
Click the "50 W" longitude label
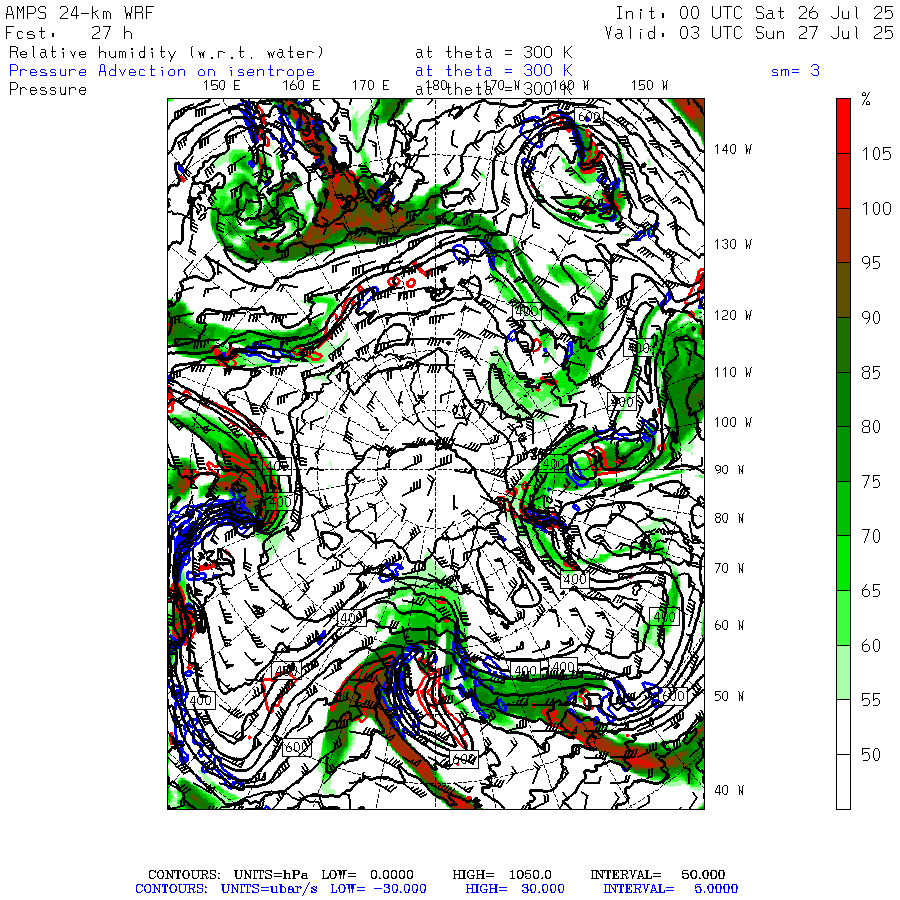(x=729, y=696)
